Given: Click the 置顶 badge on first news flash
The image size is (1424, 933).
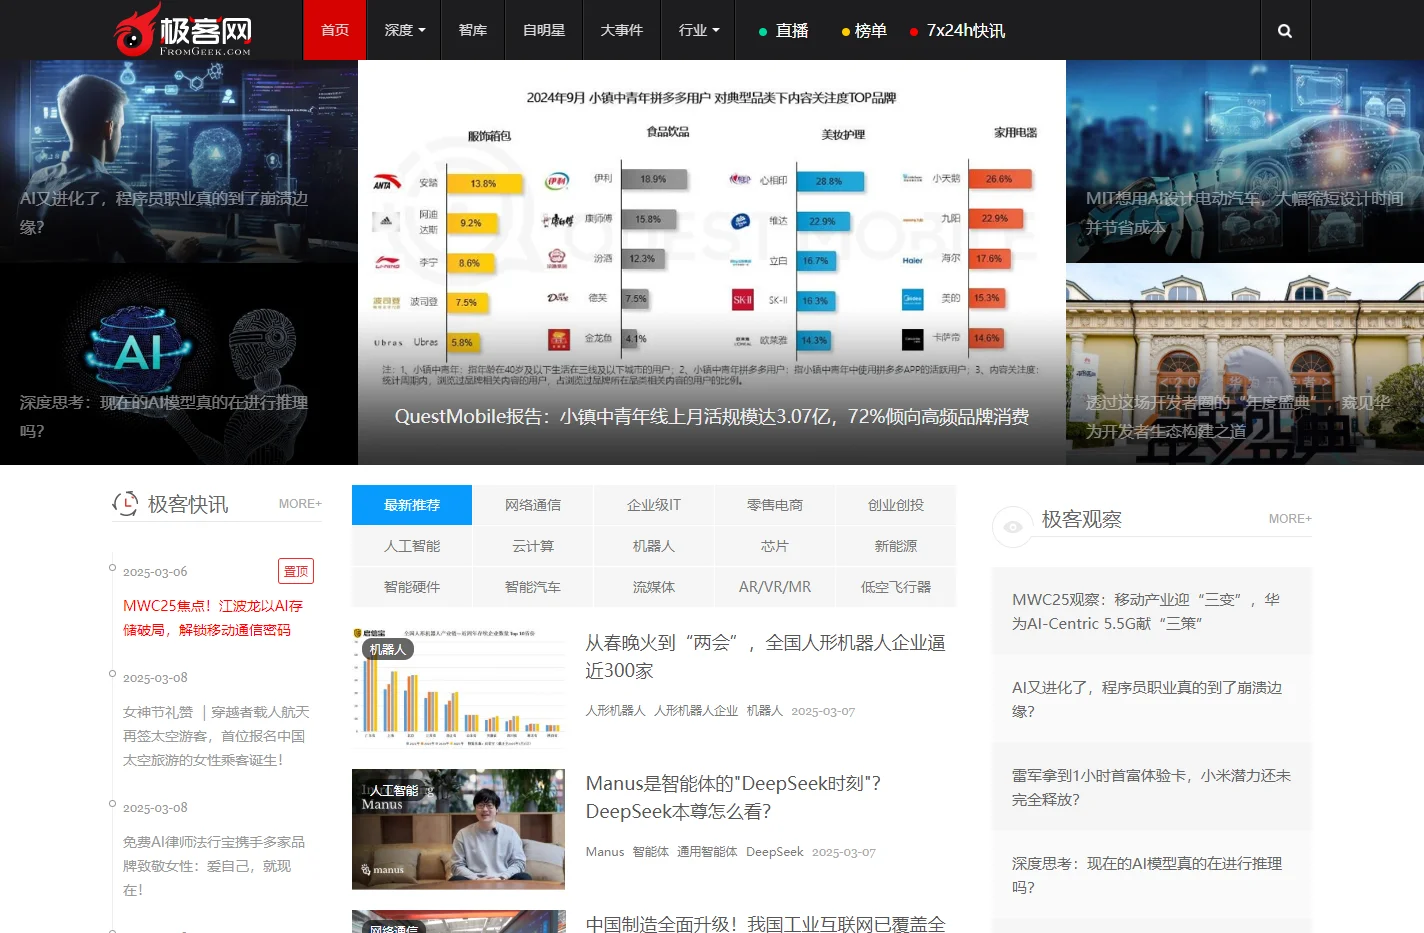Looking at the screenshot, I should (x=296, y=571).
